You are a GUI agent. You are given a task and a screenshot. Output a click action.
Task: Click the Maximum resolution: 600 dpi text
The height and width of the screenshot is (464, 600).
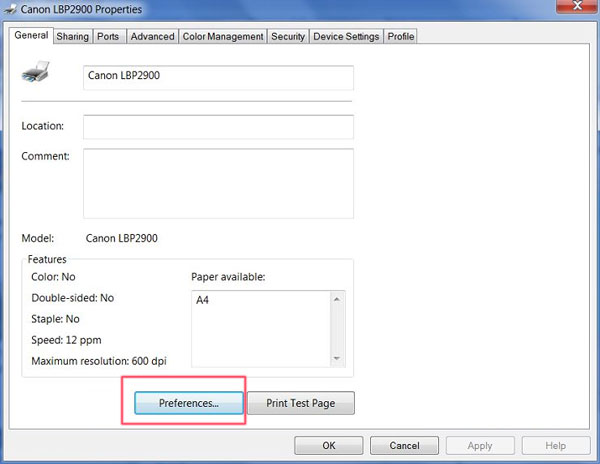pyautogui.click(x=99, y=361)
